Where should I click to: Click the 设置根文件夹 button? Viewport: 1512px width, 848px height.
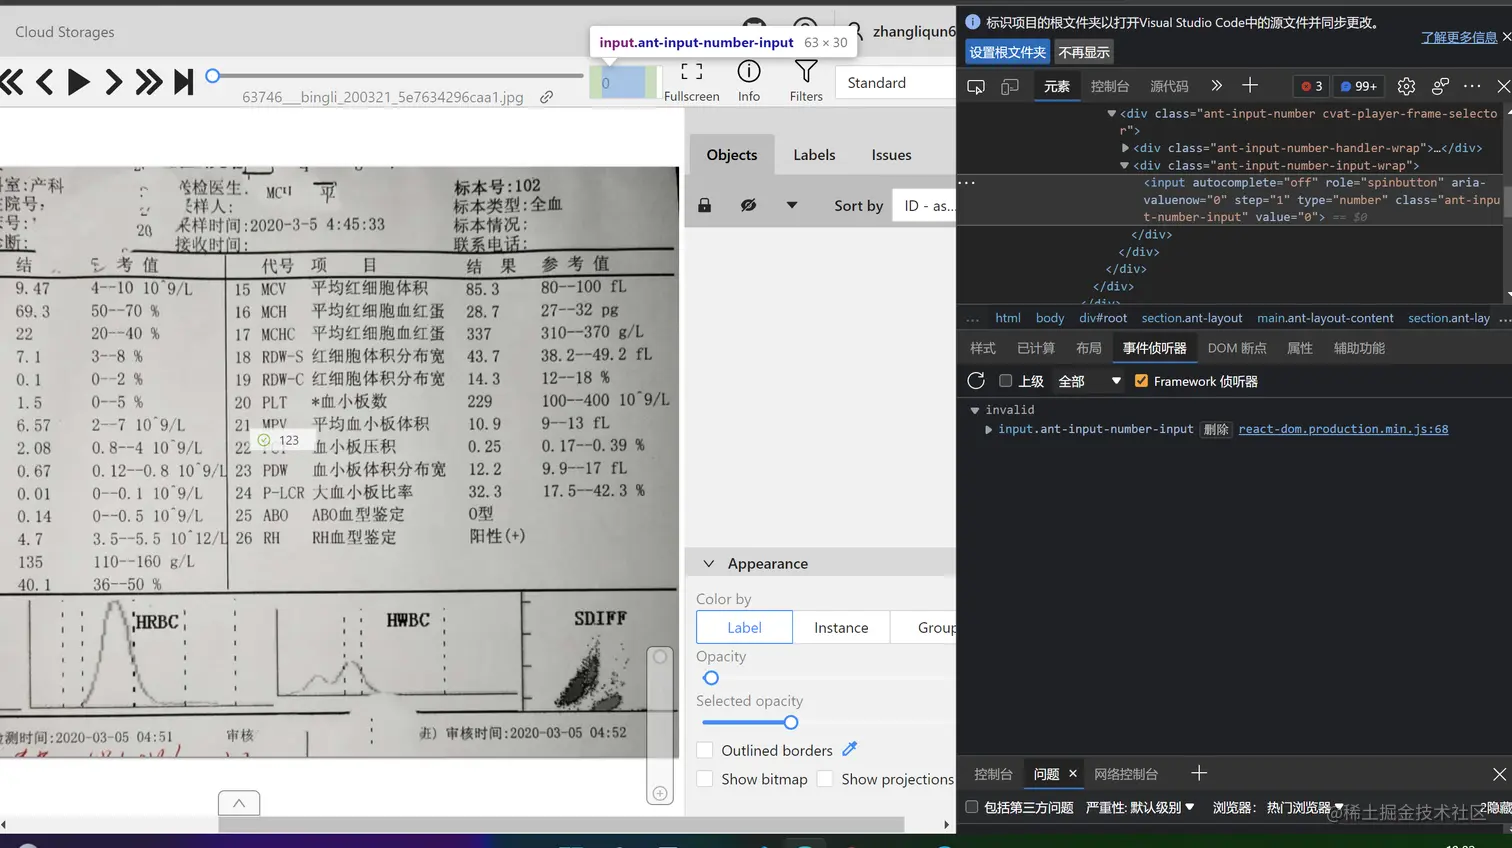1008,52
